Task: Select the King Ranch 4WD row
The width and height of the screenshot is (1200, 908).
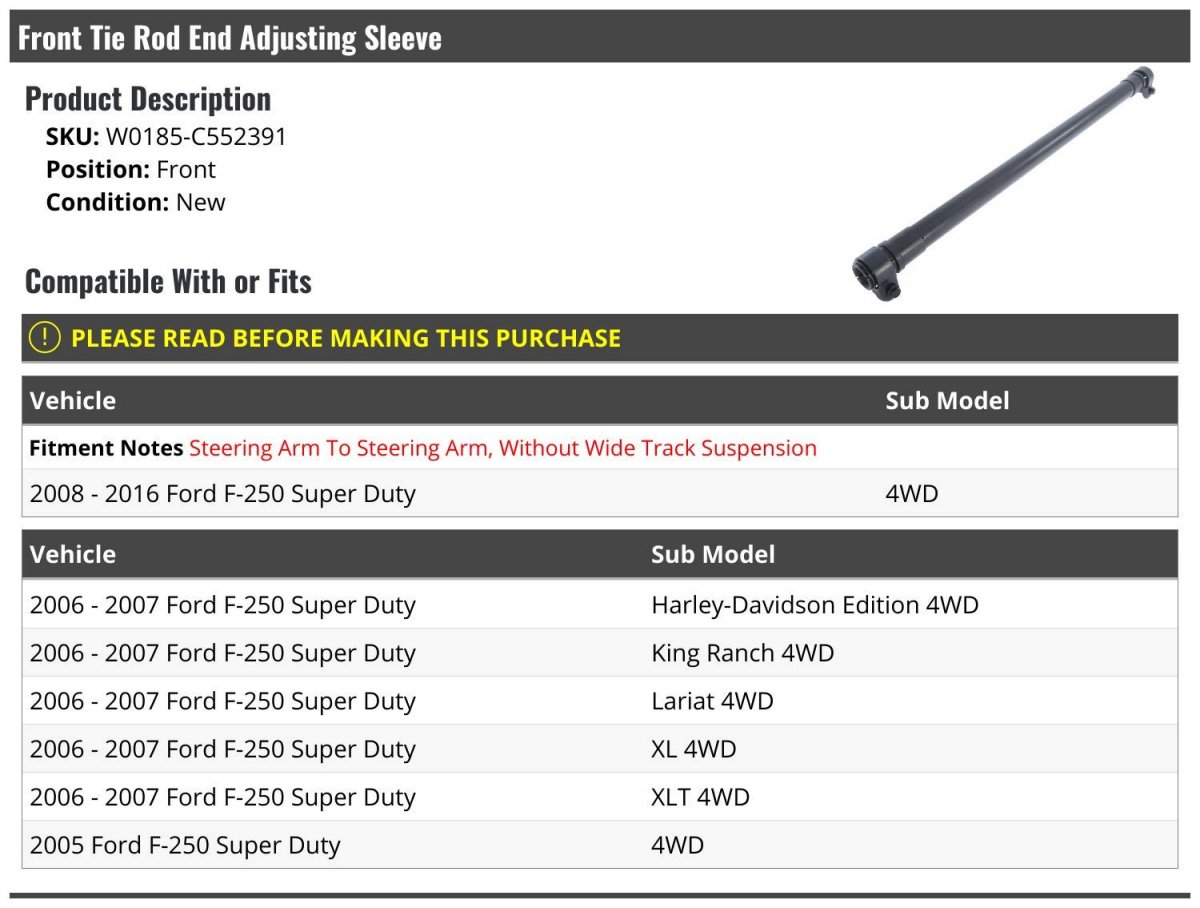Action: coord(742,653)
